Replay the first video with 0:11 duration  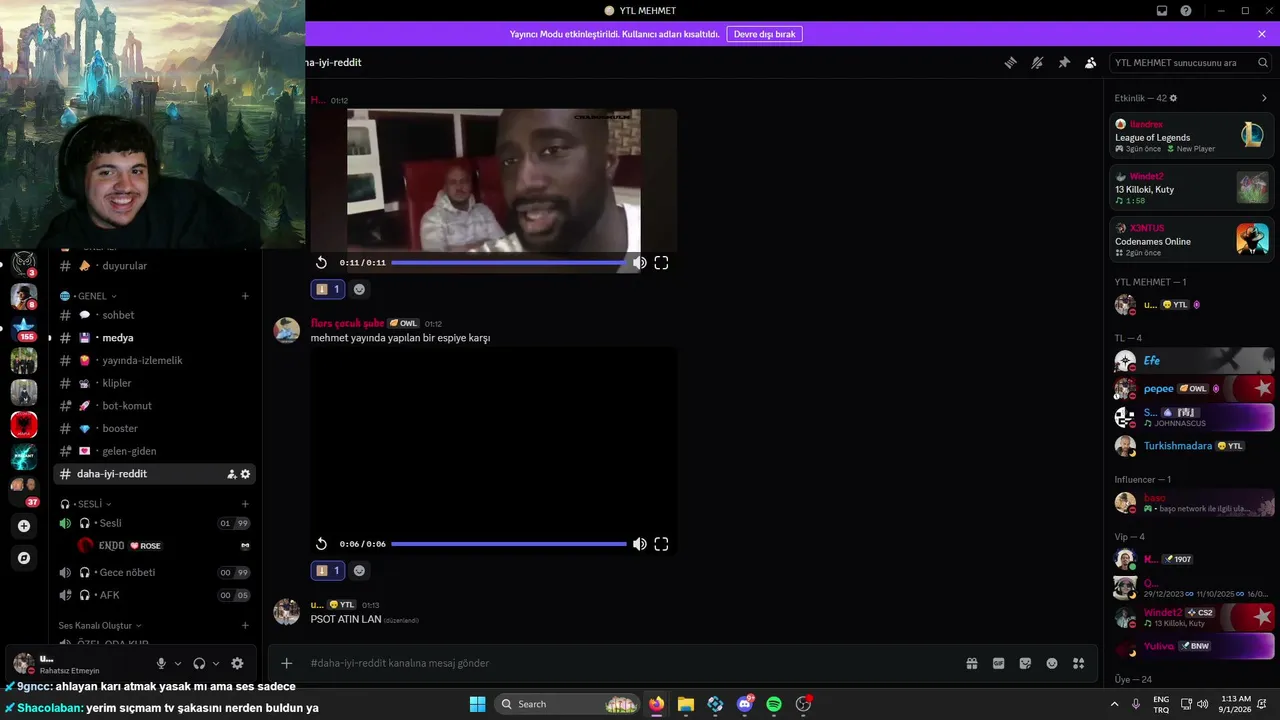[x=321, y=263]
